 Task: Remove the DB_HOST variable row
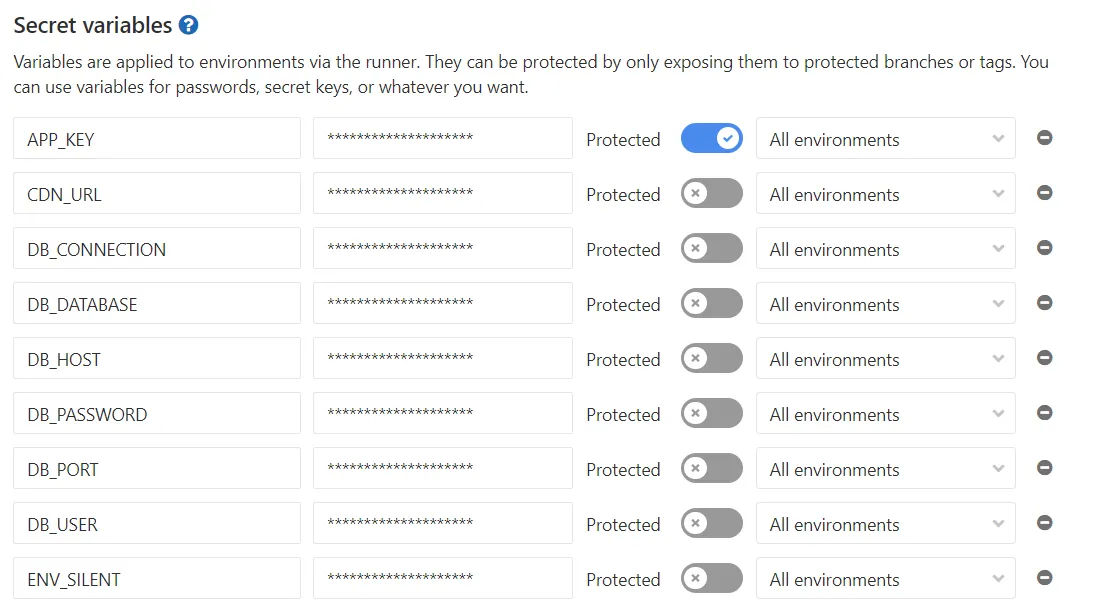(1044, 358)
